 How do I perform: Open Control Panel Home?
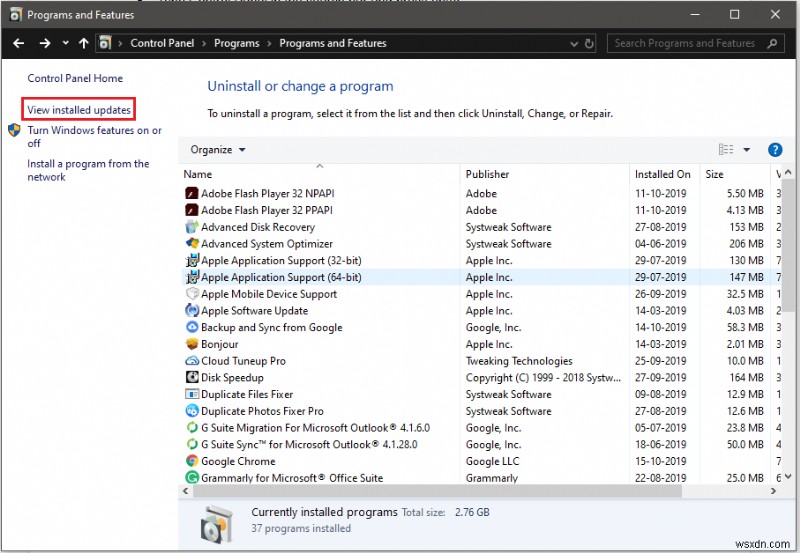tap(75, 78)
